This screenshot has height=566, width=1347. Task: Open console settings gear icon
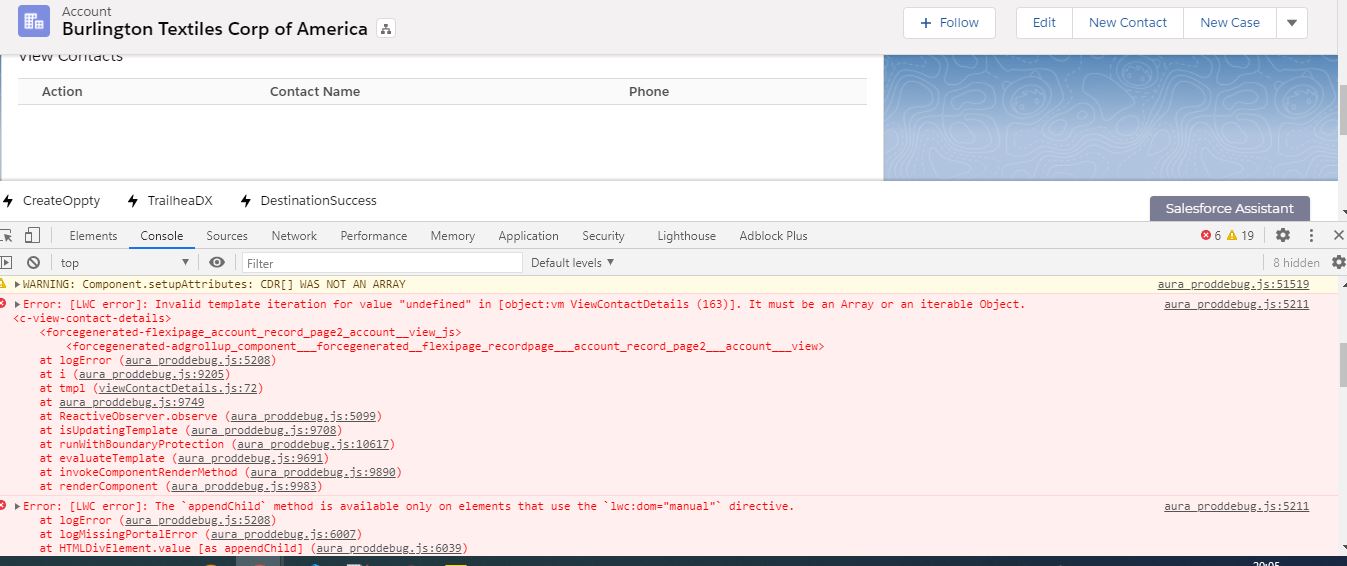point(1339,263)
